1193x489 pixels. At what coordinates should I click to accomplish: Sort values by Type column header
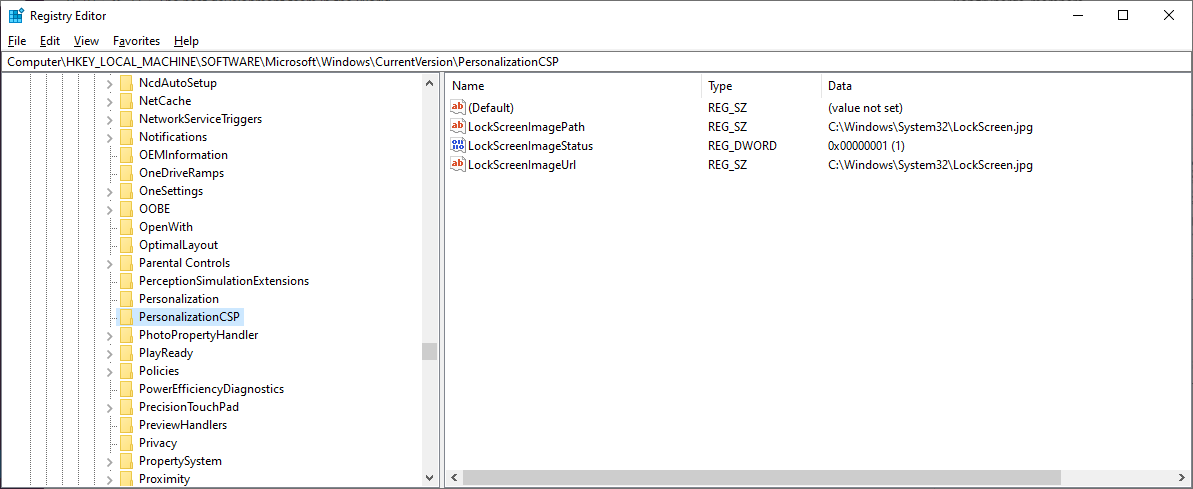click(761, 86)
